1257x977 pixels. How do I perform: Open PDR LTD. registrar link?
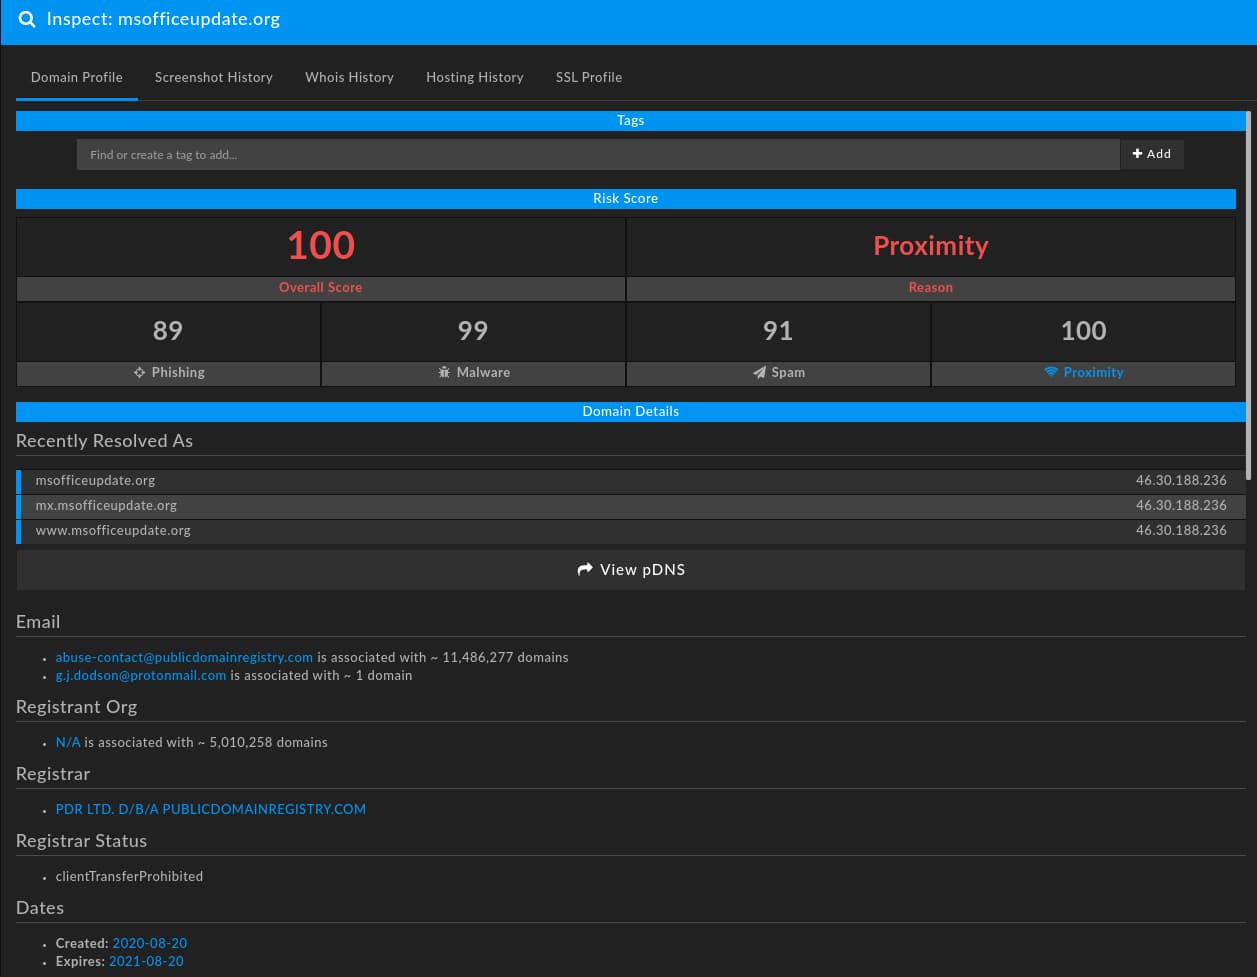point(211,809)
